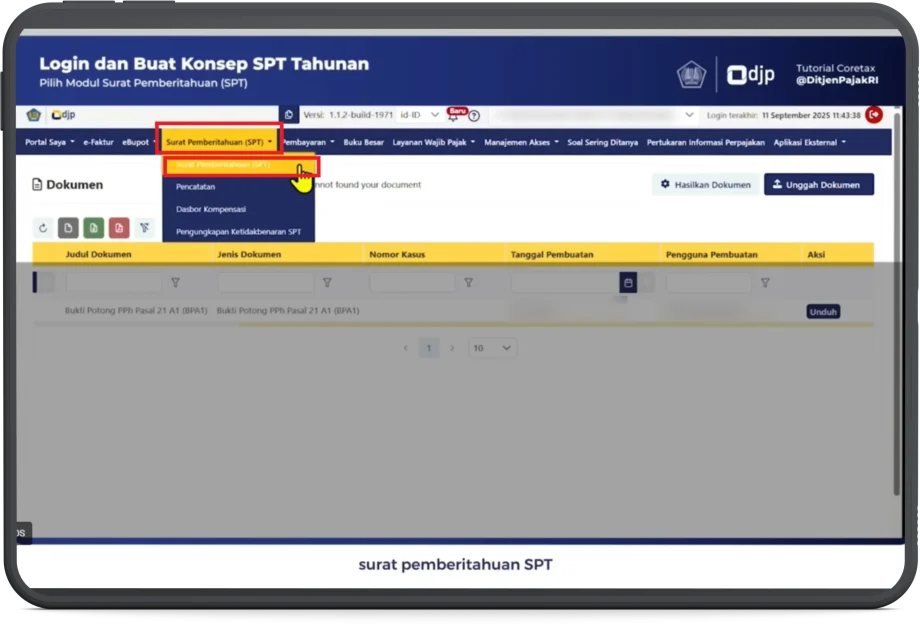
Task: Open calendar picker for Tanggal Pembuatan
Action: [x=628, y=283]
